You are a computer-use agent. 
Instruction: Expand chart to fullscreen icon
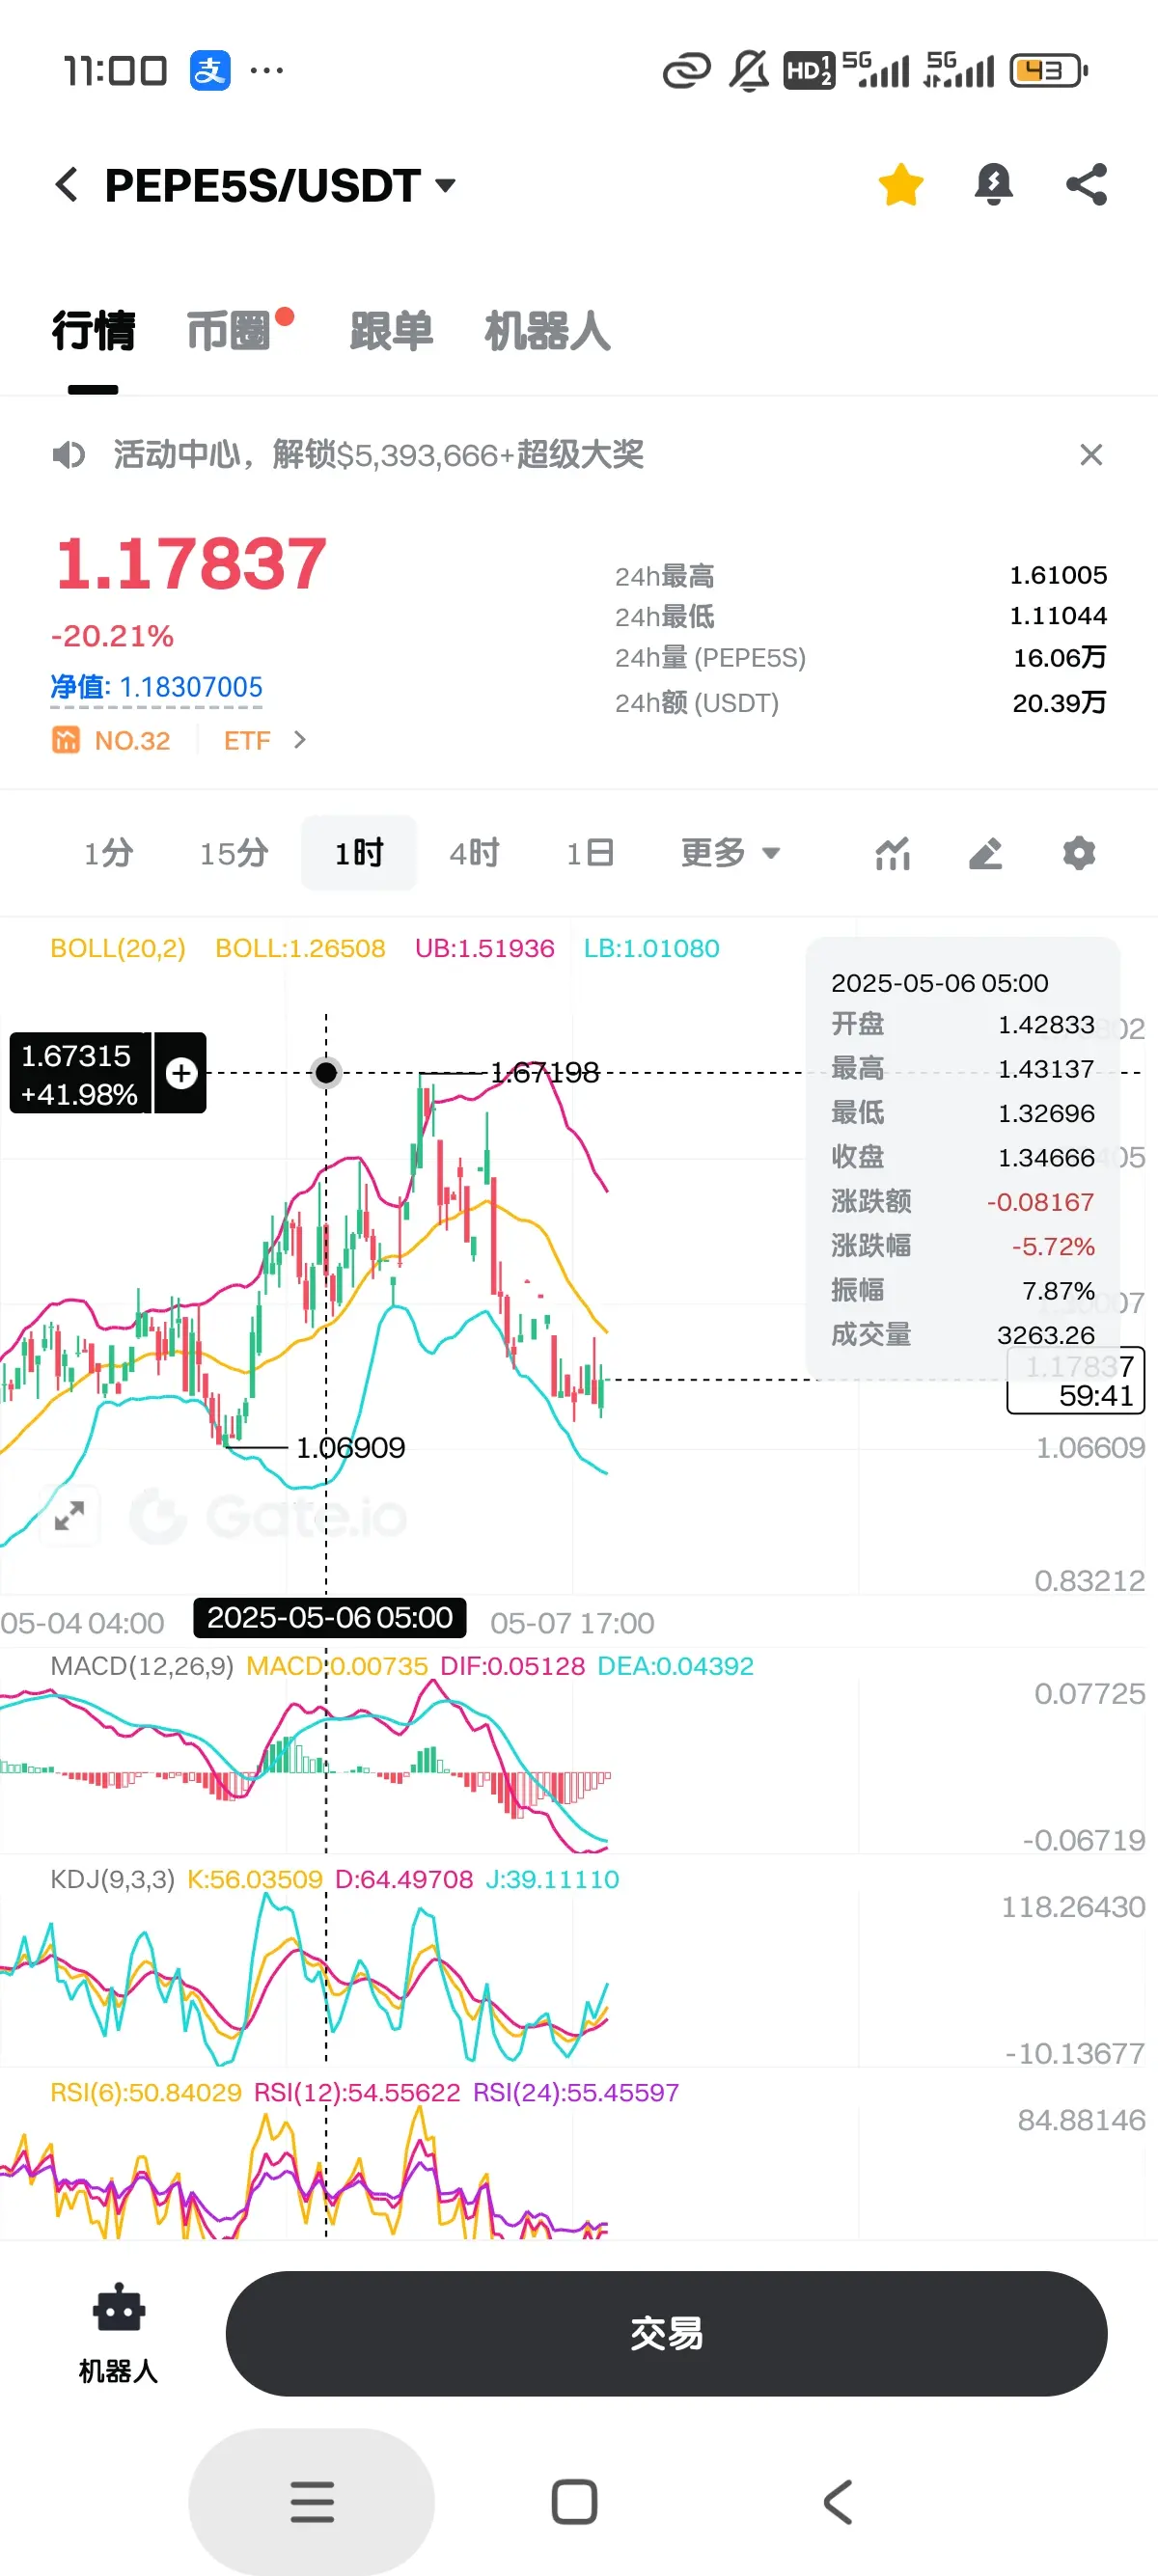[x=69, y=1515]
